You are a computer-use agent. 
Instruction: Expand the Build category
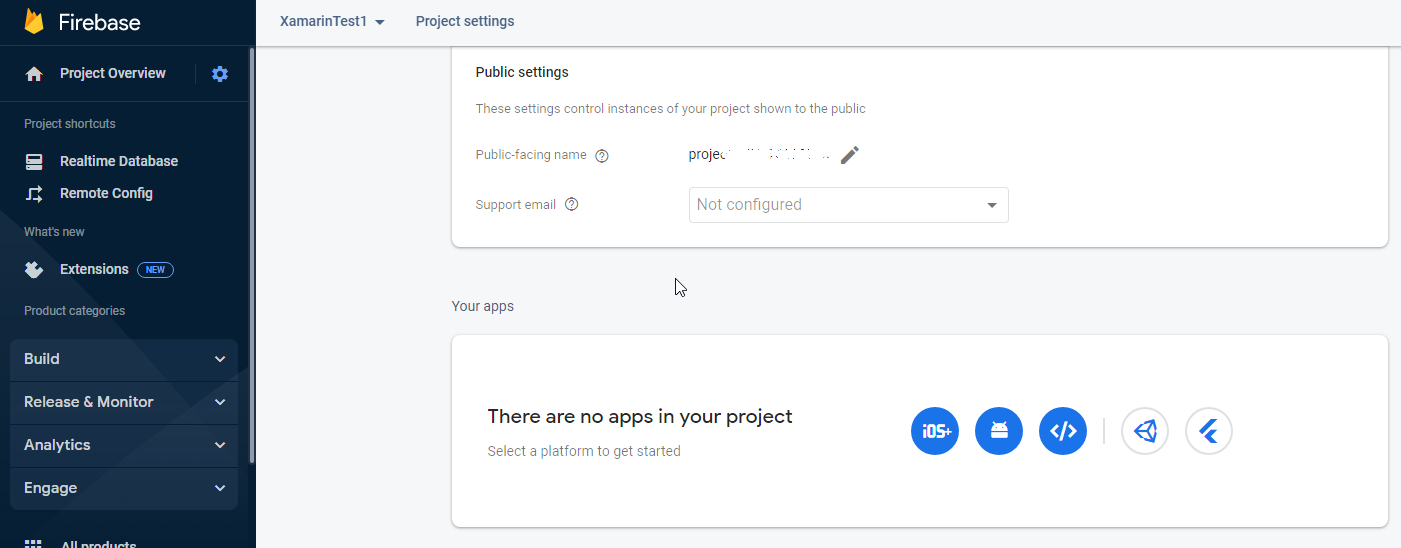[124, 359]
